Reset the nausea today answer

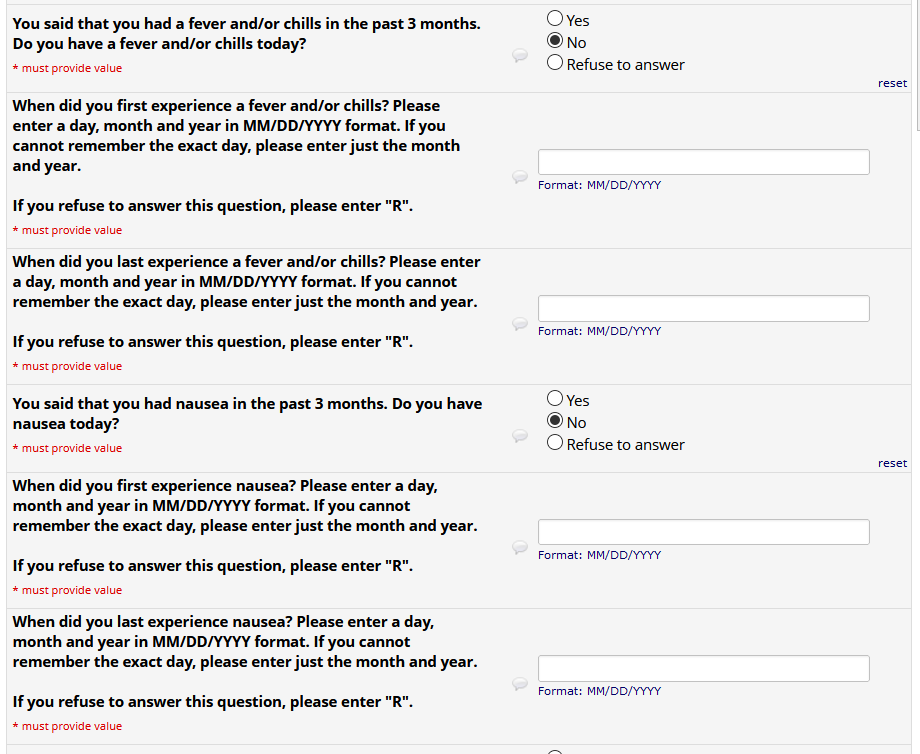point(892,463)
